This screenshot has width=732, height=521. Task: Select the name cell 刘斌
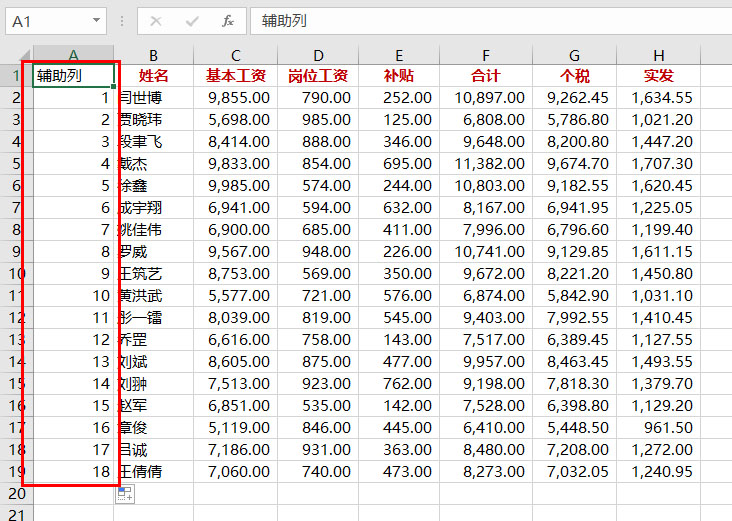(154, 361)
